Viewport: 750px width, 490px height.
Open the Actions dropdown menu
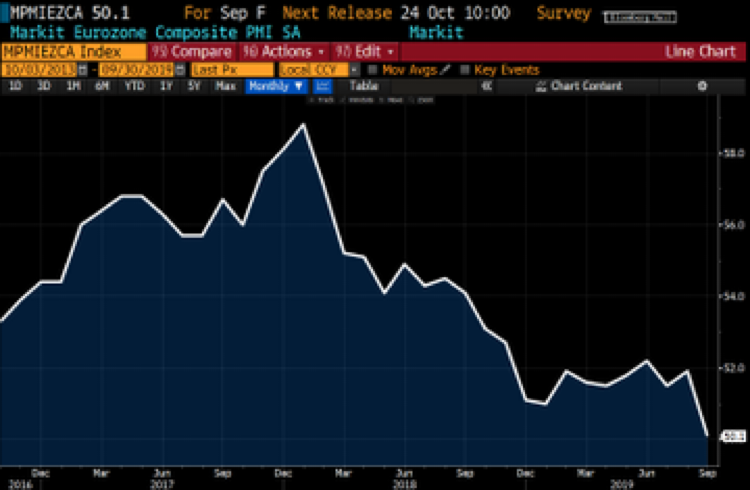click(290, 51)
